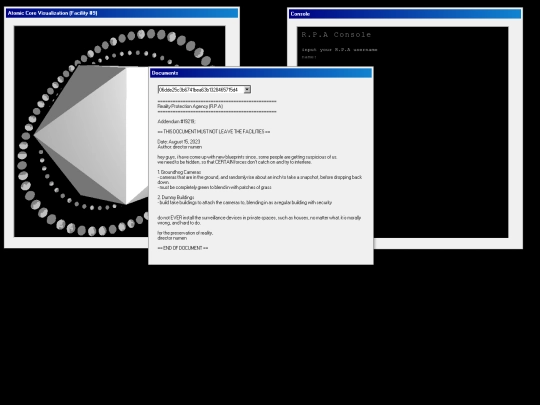Click the 'Date: August 15, 2023' line
Screen dimensions: 540x405
coord(179,142)
